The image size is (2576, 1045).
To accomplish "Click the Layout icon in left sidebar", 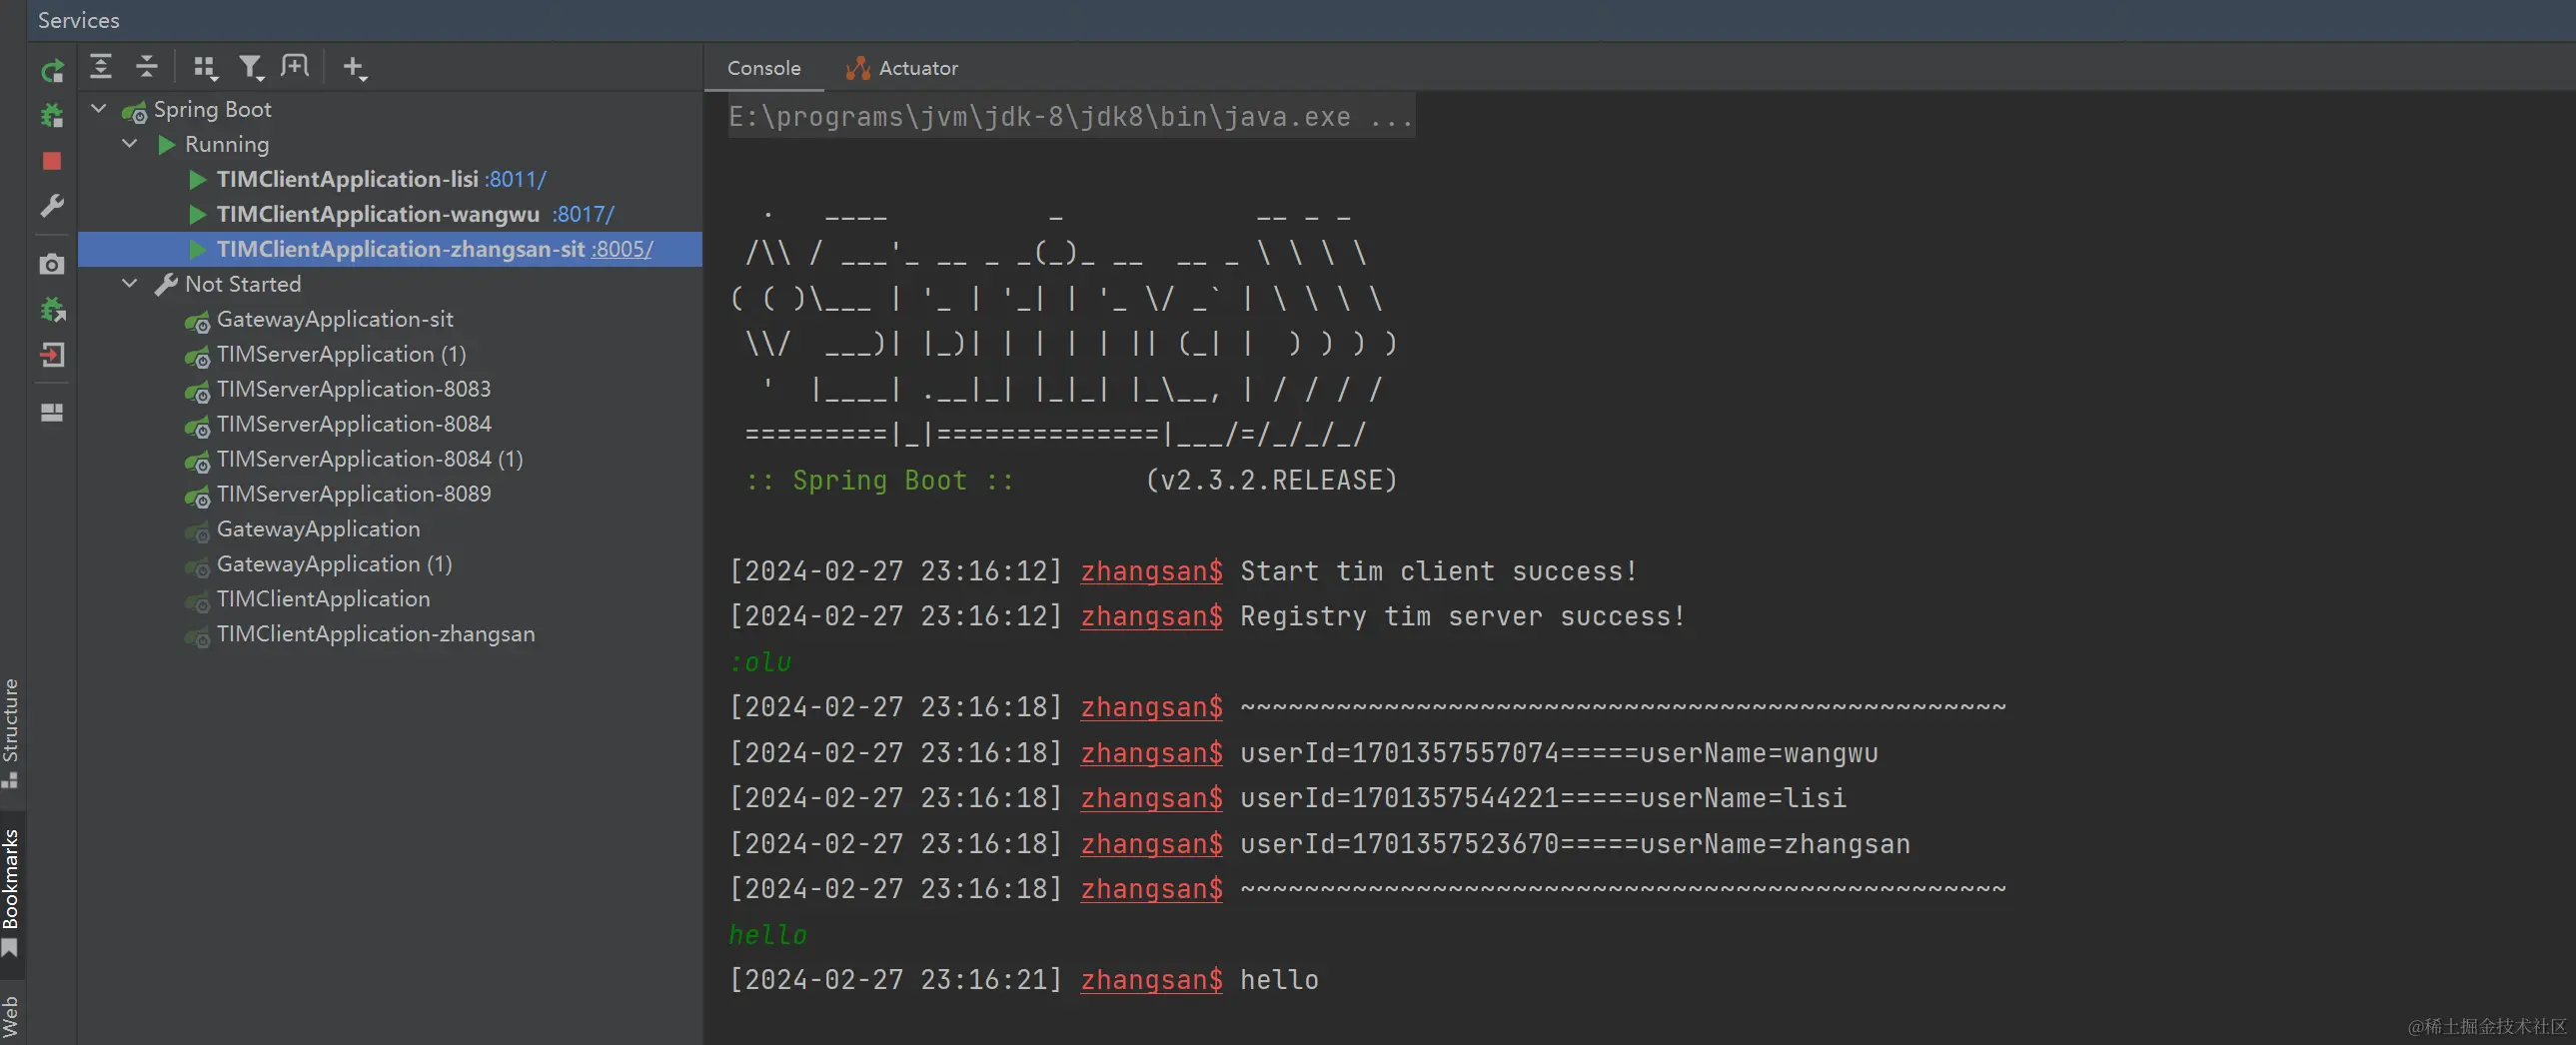I will (x=52, y=412).
